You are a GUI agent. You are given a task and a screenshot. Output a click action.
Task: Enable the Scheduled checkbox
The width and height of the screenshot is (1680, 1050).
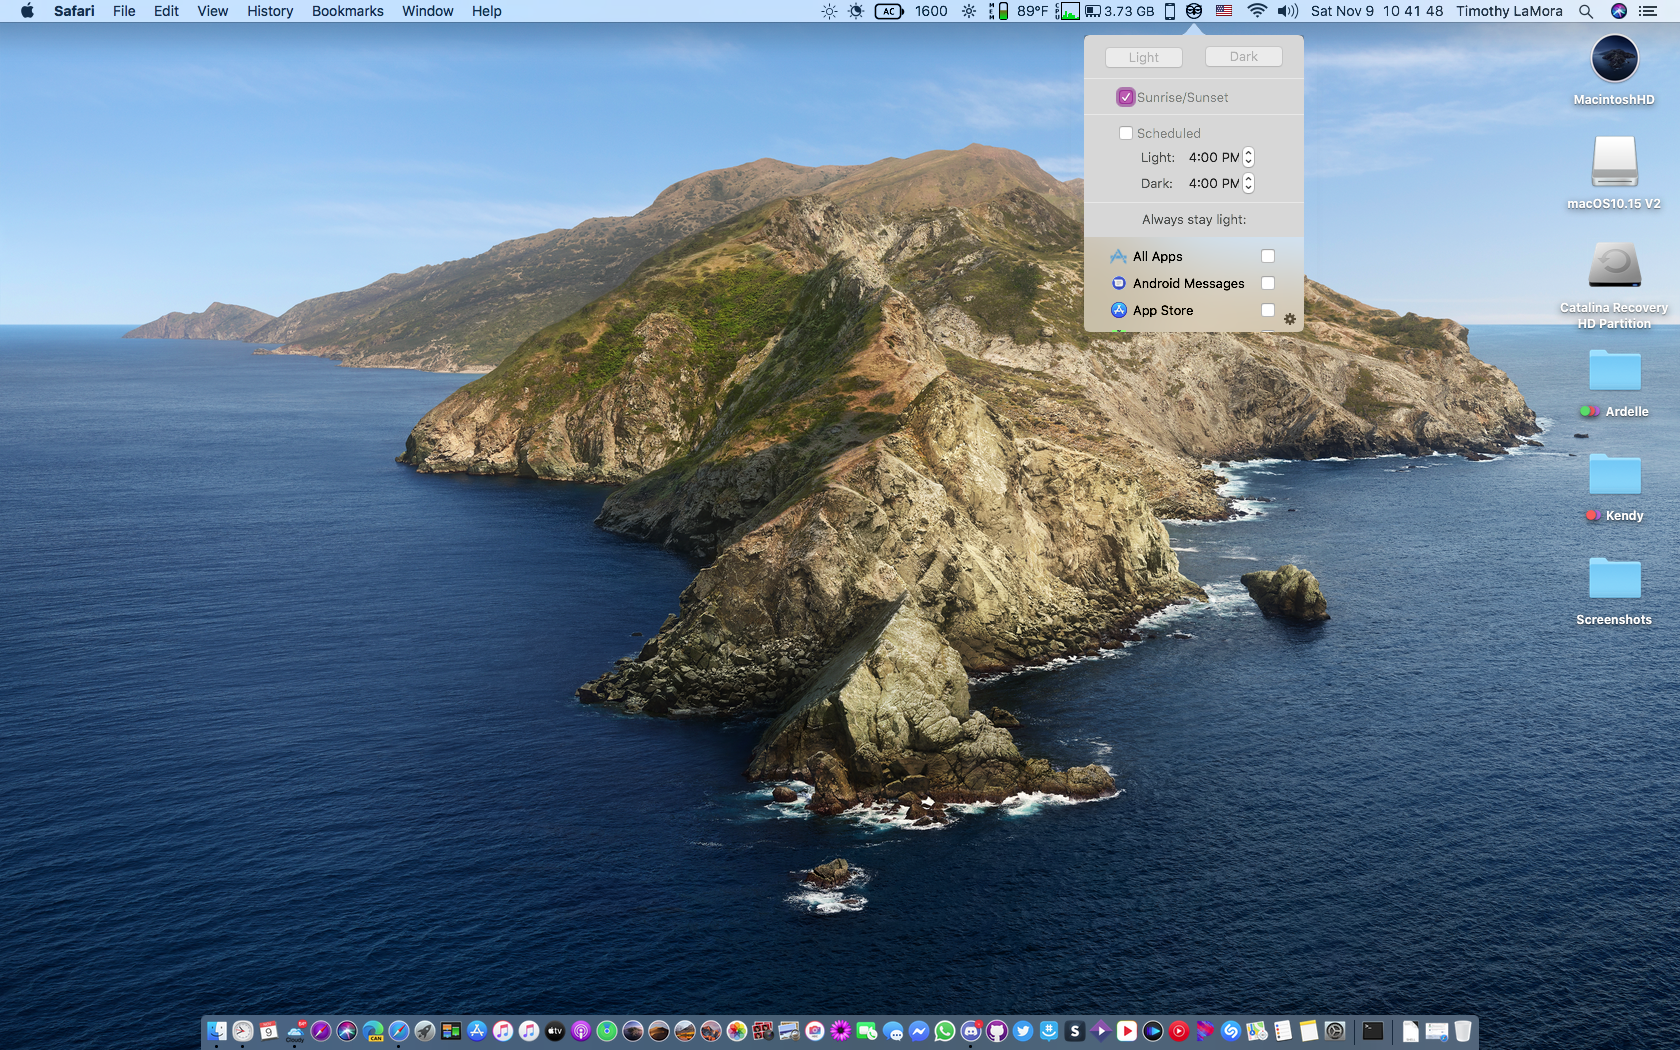click(1126, 133)
